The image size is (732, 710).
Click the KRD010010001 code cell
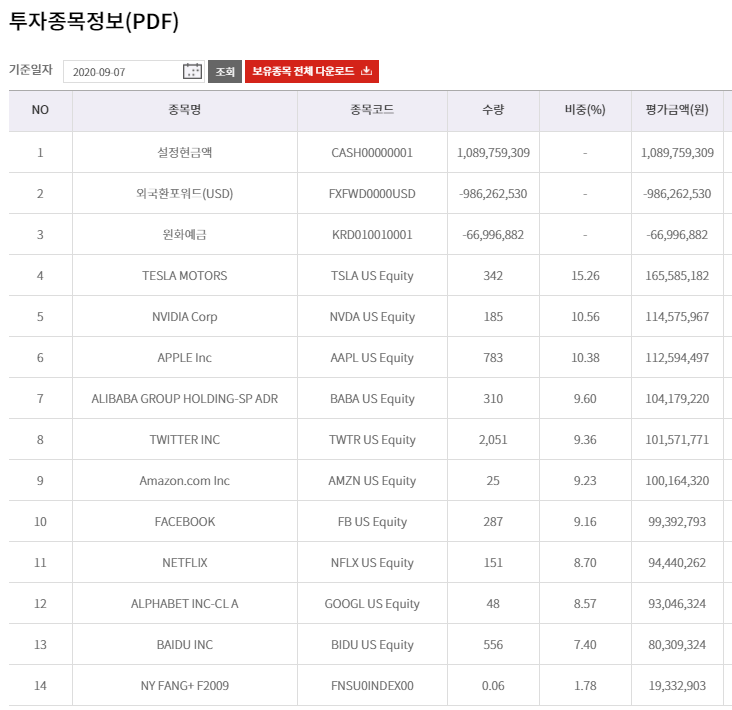(x=372, y=235)
